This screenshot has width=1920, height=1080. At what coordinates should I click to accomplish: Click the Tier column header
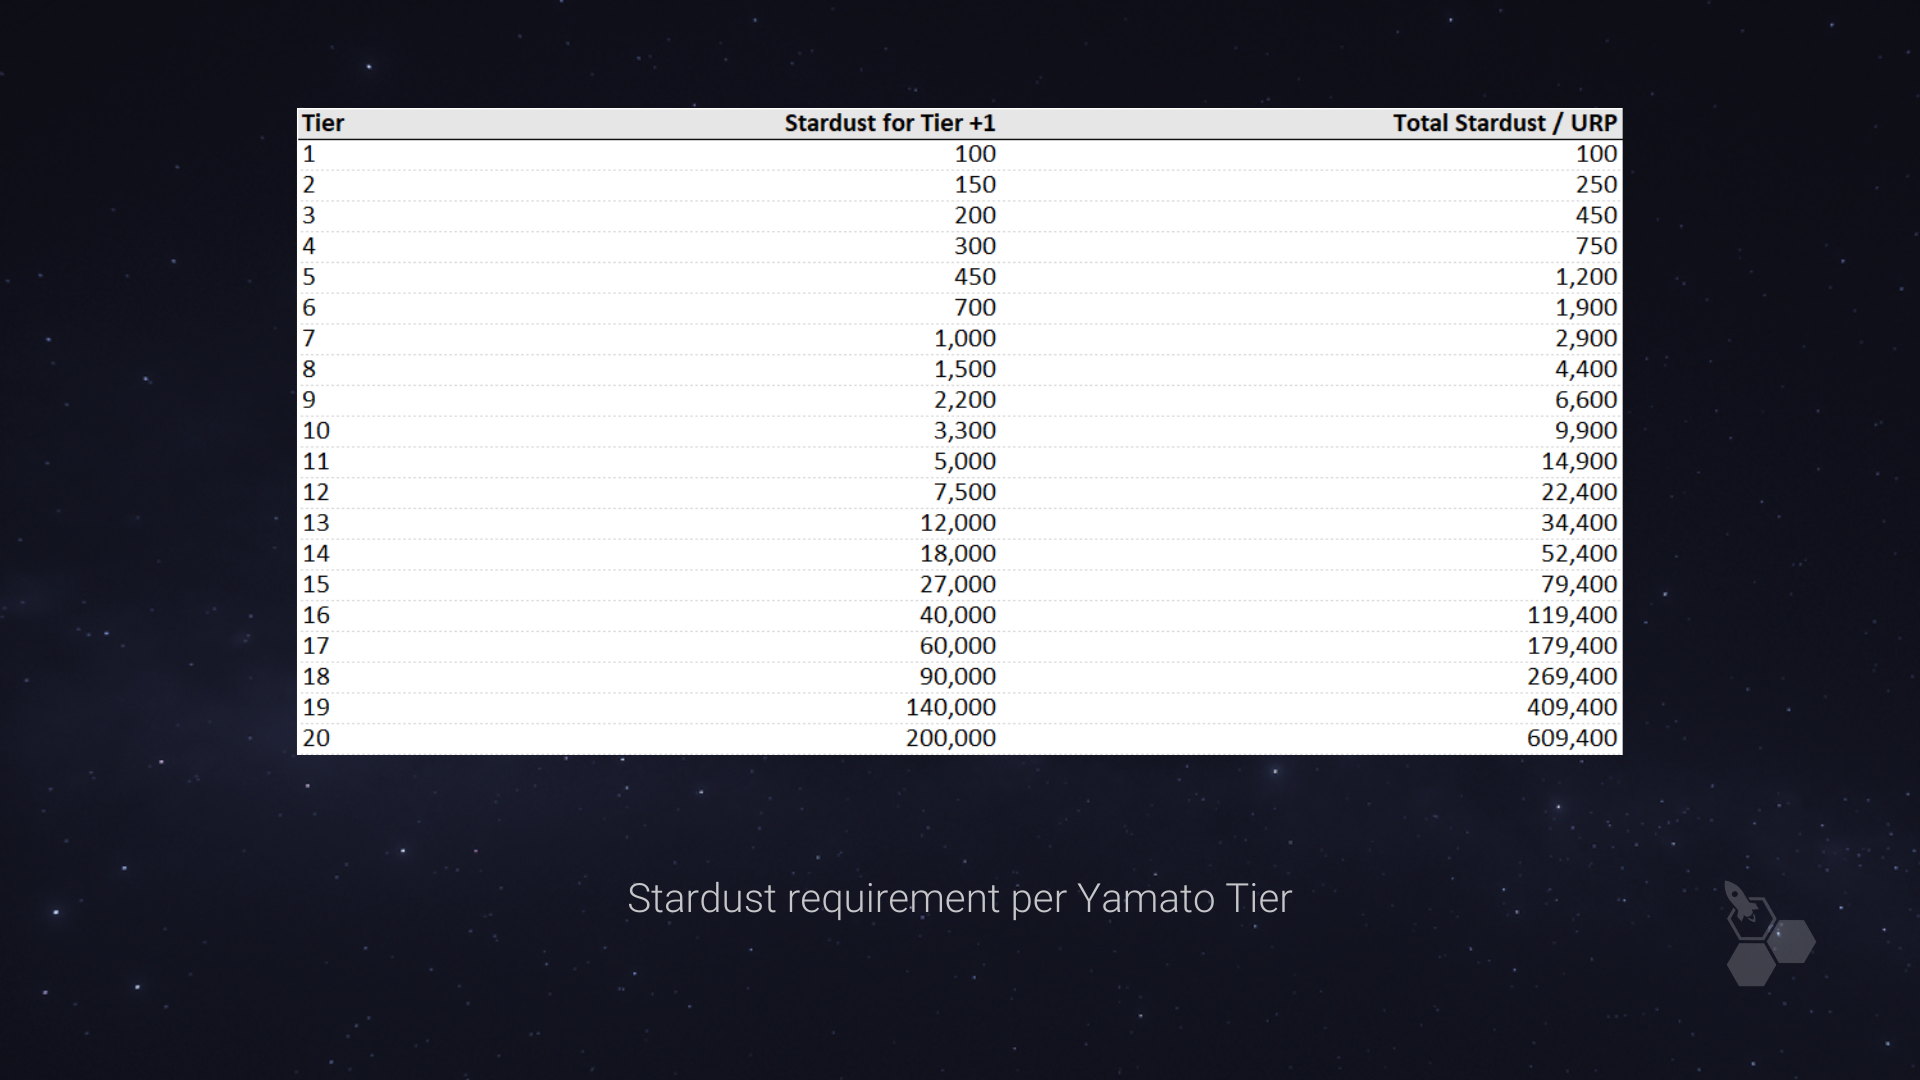point(323,123)
